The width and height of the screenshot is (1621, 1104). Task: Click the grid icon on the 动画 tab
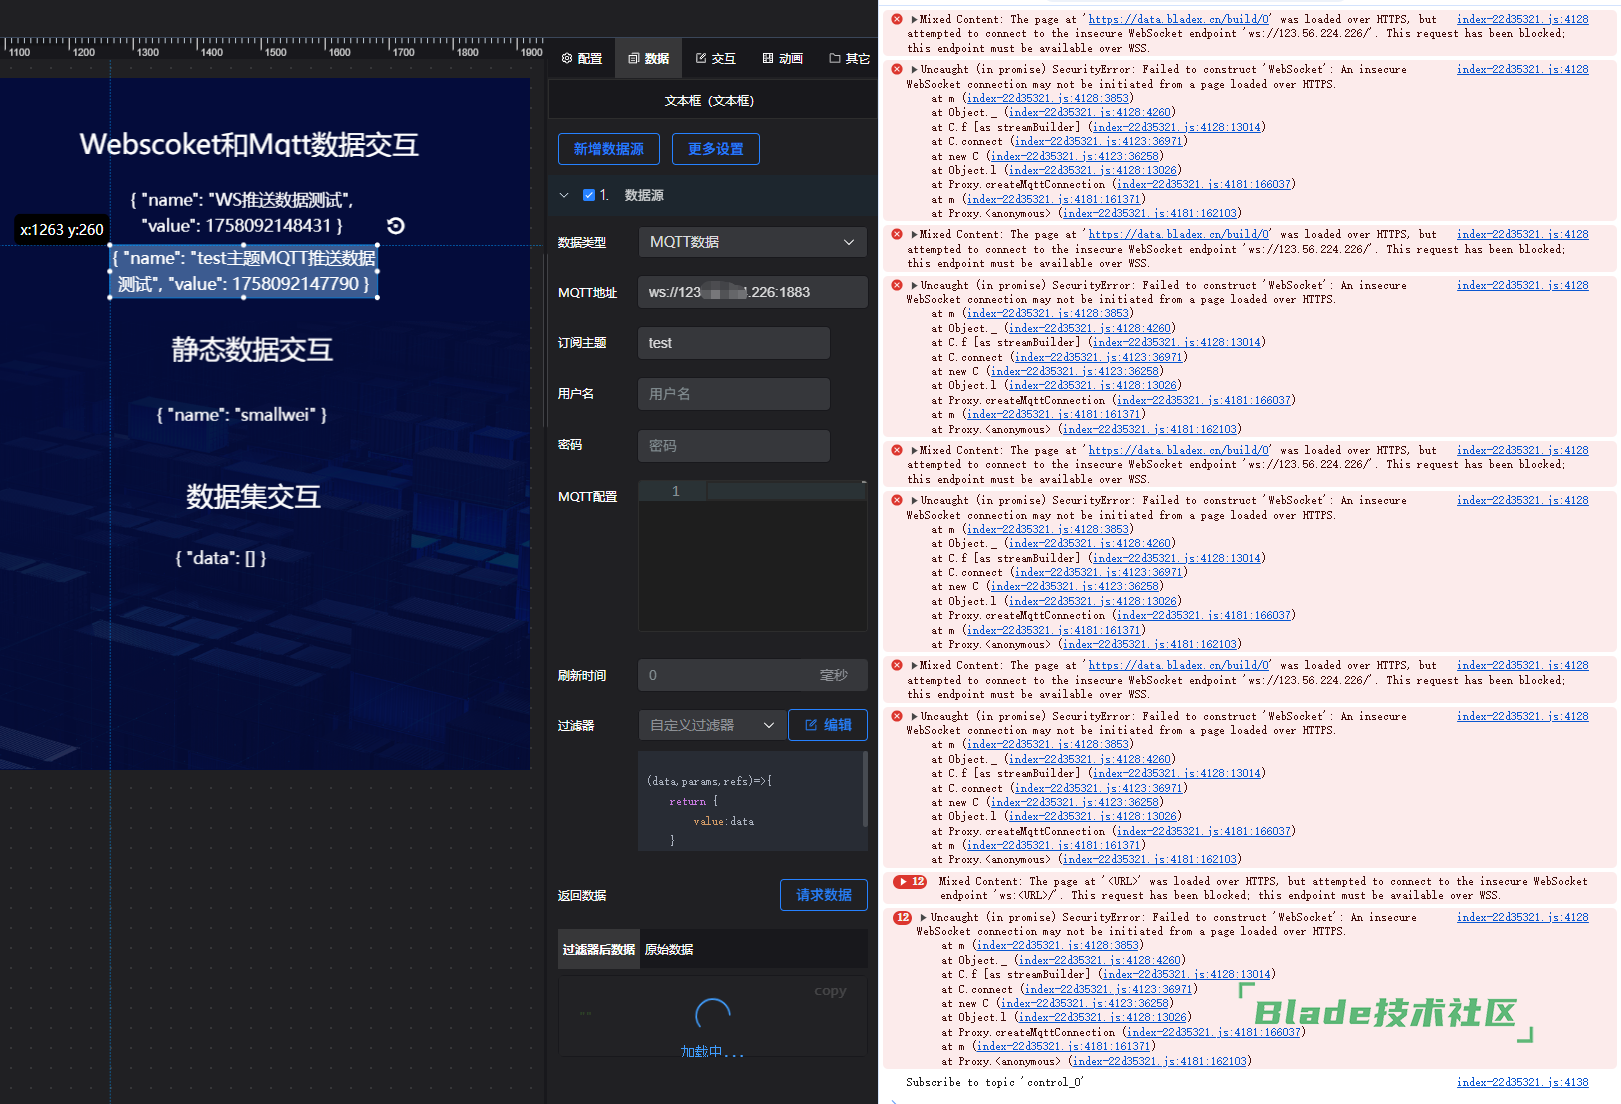point(768,59)
